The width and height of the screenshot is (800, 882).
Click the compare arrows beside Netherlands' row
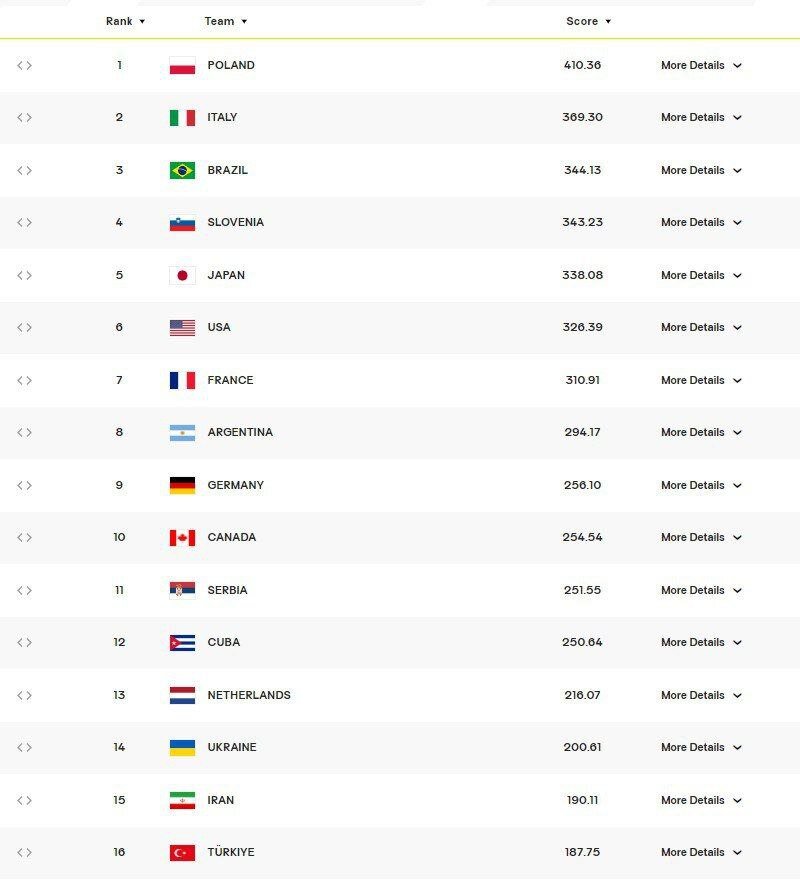point(24,696)
